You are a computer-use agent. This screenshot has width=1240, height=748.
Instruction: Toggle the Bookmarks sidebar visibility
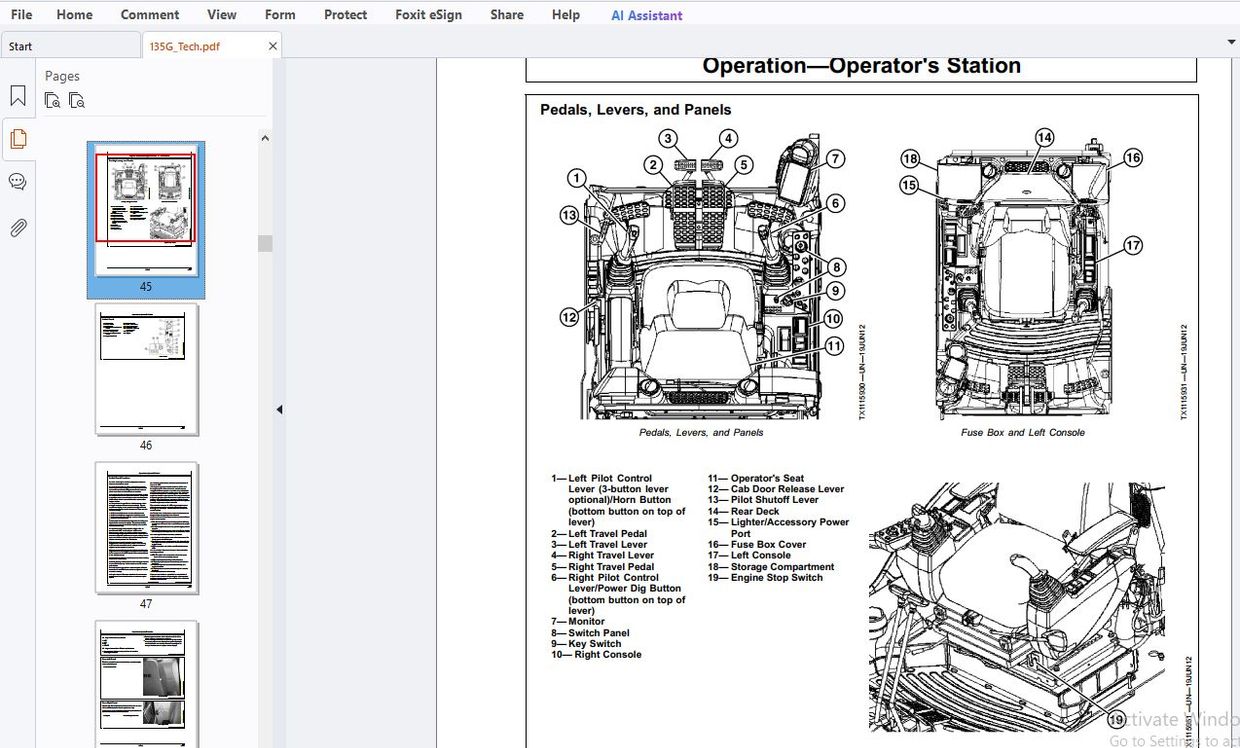[18, 94]
